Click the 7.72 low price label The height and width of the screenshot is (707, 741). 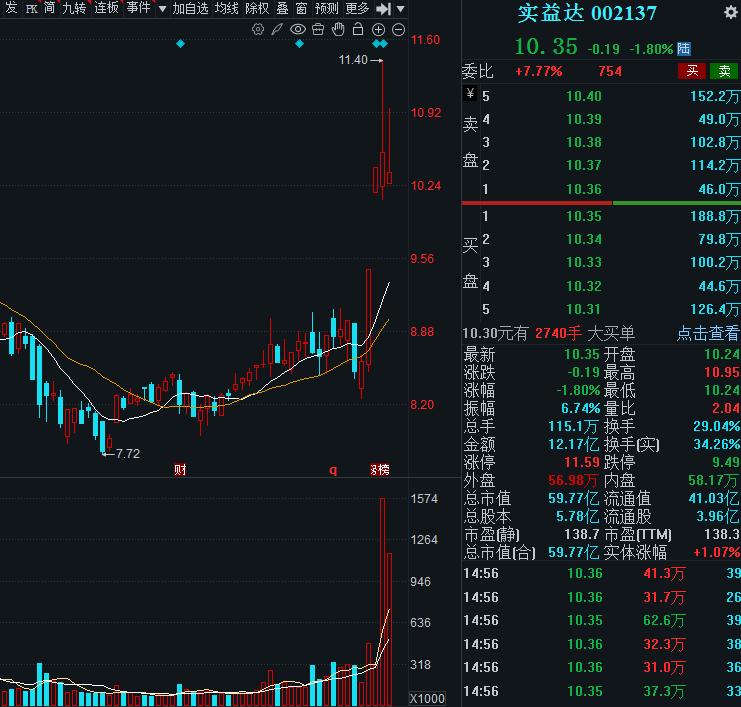tap(128, 454)
